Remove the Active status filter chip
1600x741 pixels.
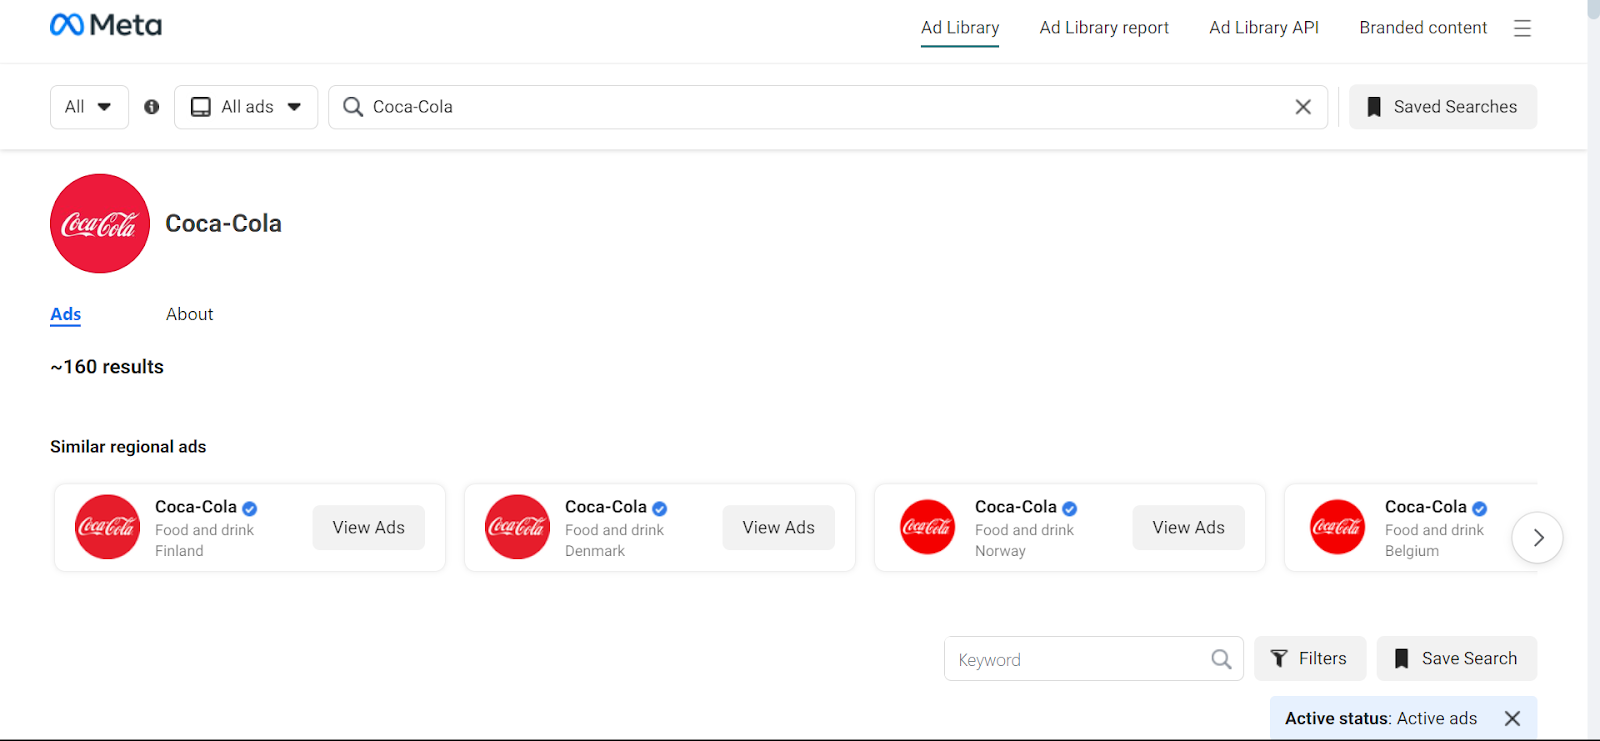(x=1512, y=718)
